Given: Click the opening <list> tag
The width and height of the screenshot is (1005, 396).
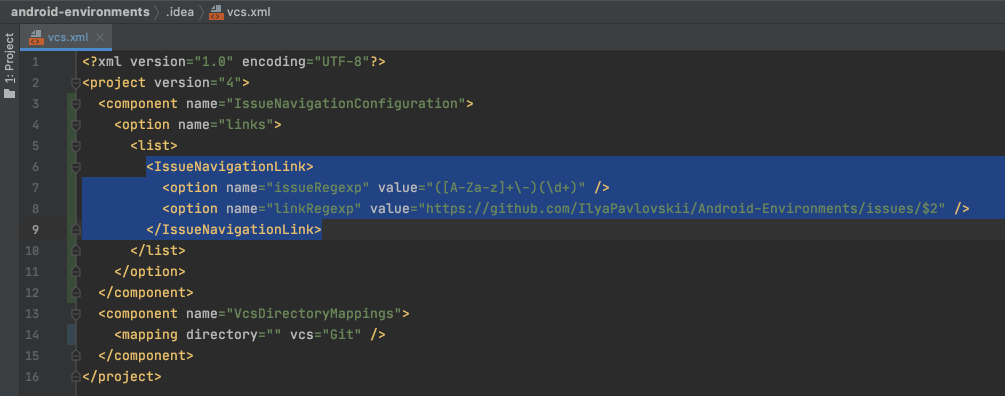Looking at the screenshot, I should (154, 146).
